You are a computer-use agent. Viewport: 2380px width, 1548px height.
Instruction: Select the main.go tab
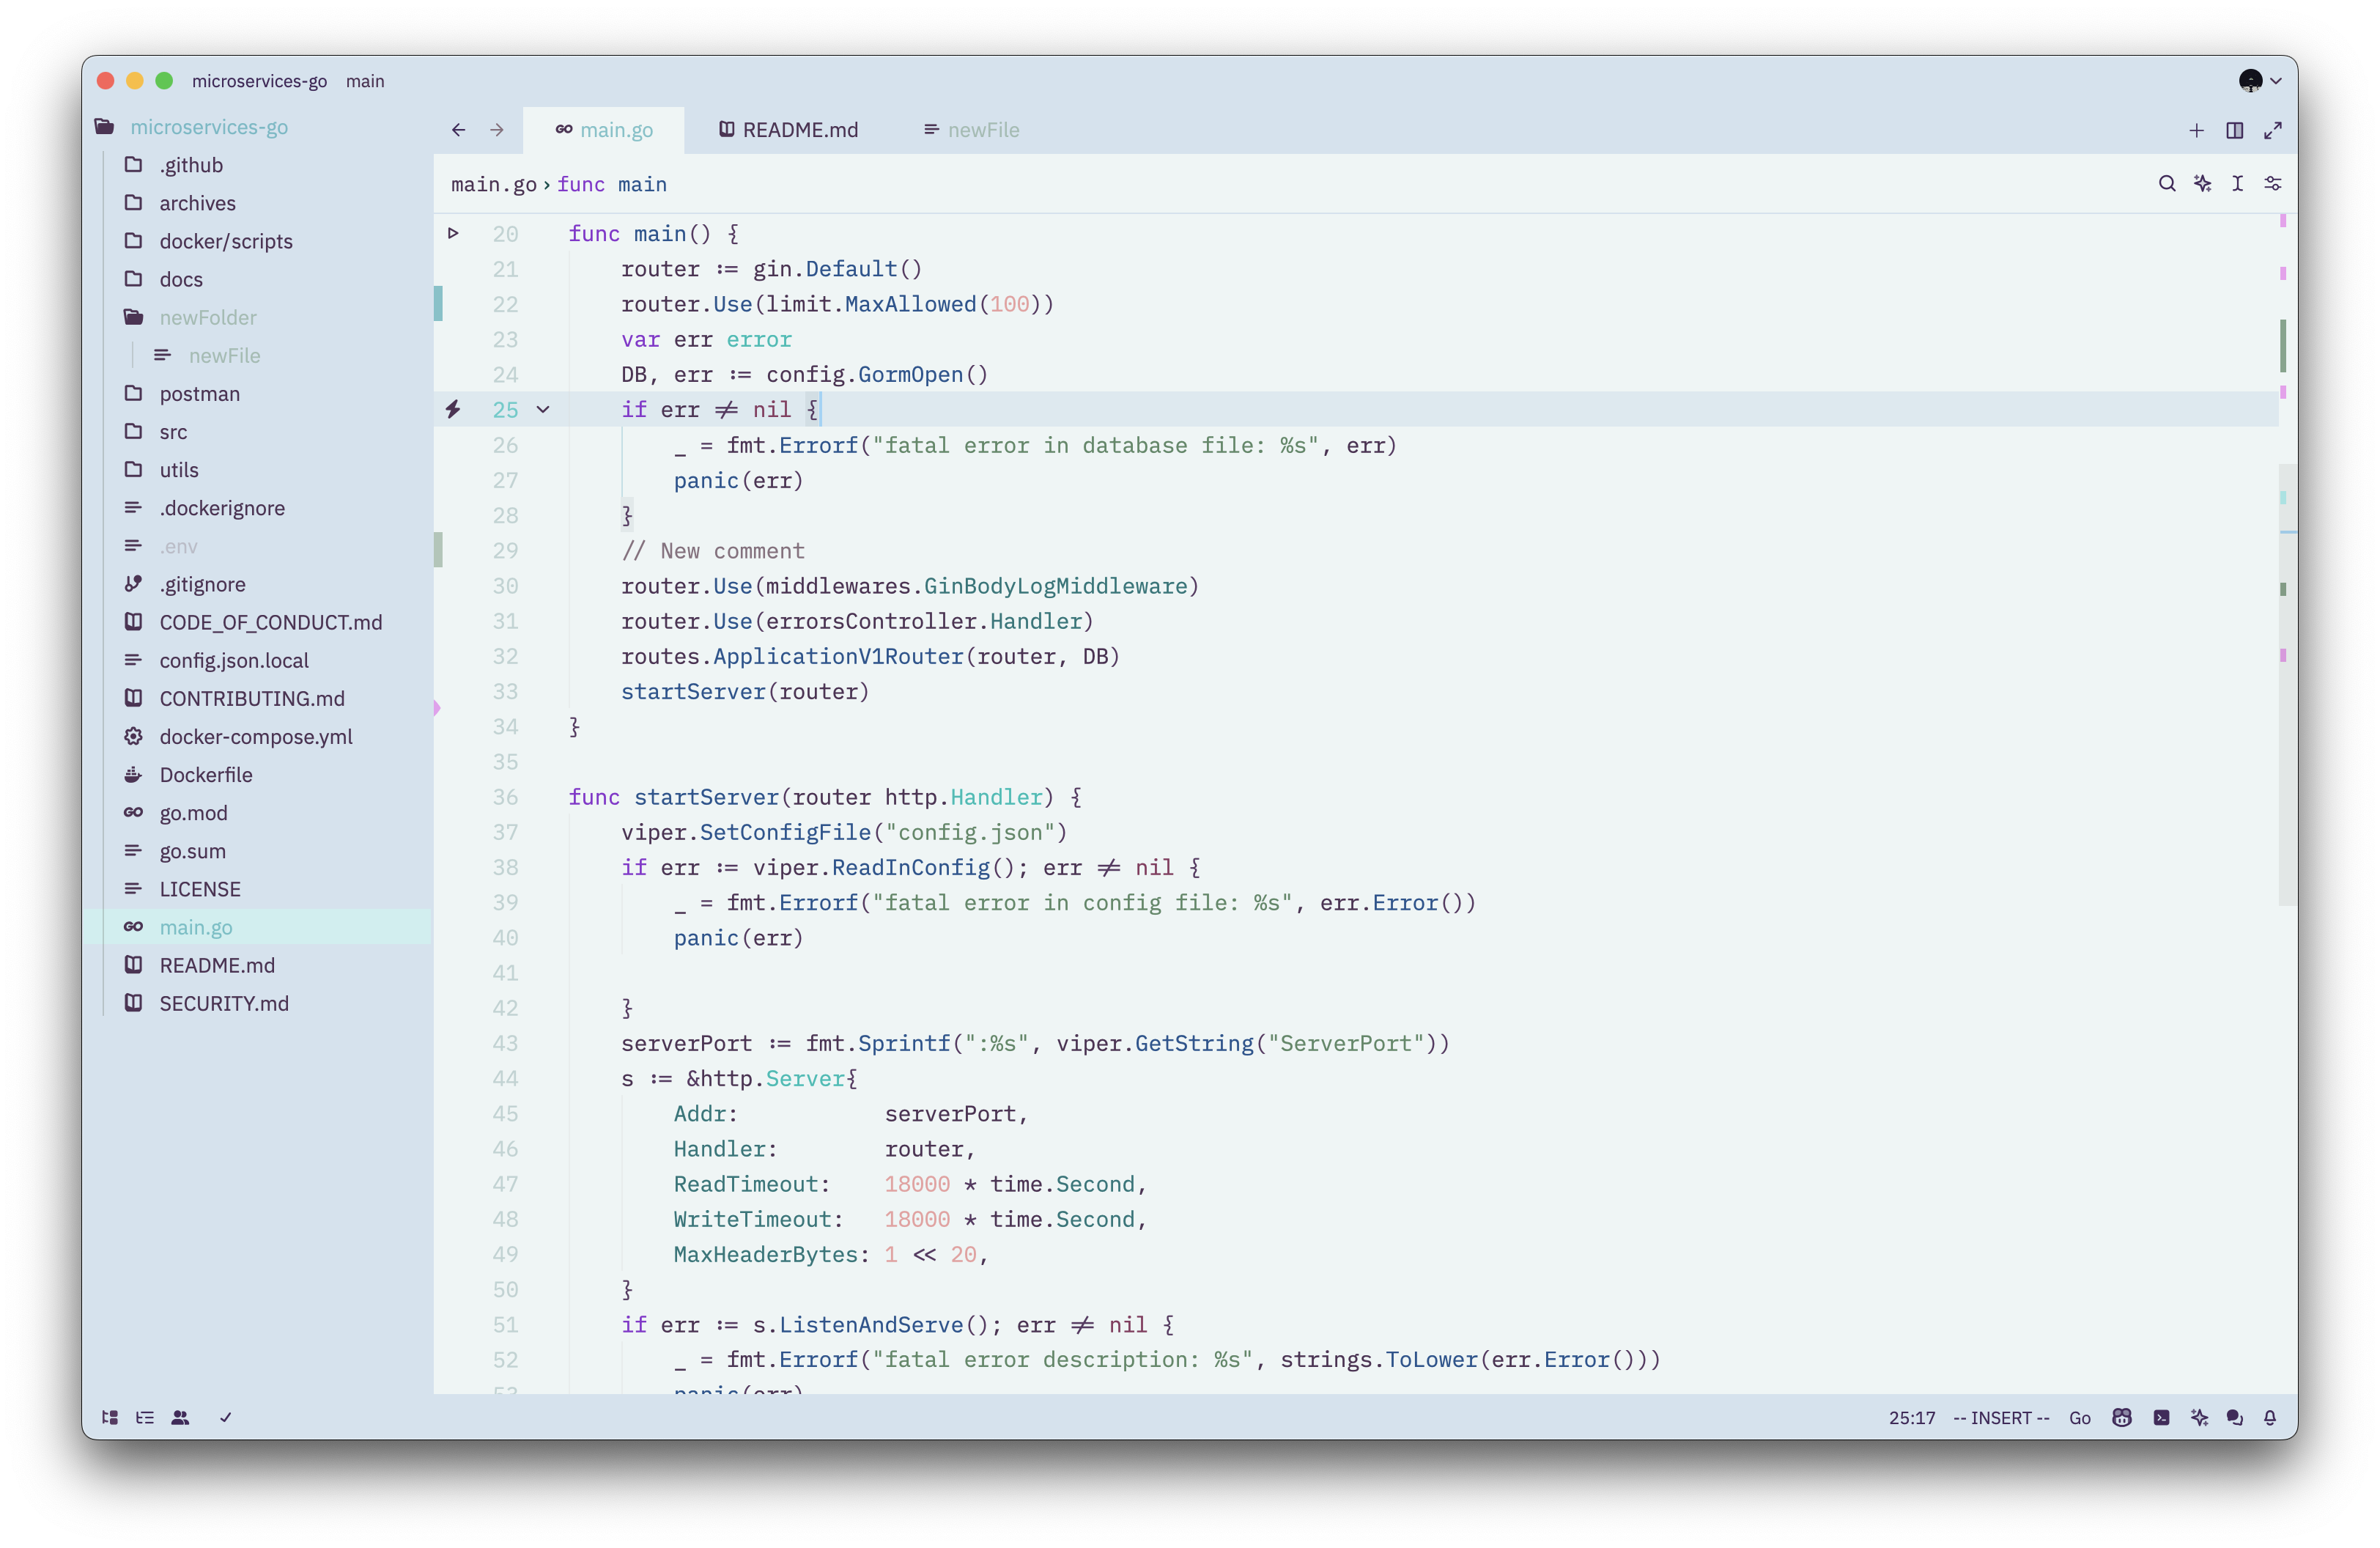coord(604,130)
